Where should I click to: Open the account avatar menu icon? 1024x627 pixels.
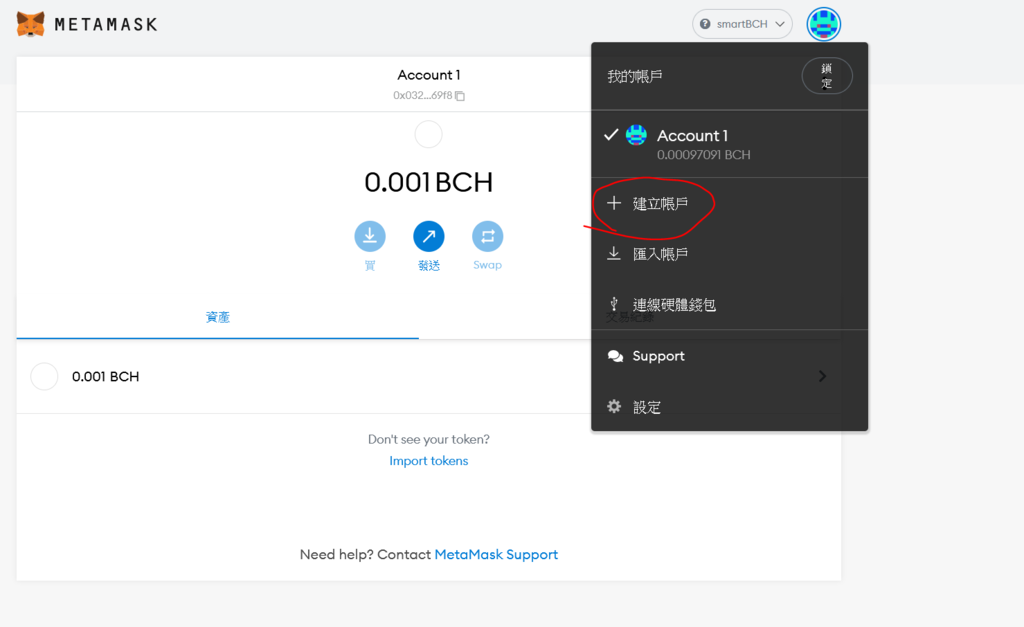(824, 24)
